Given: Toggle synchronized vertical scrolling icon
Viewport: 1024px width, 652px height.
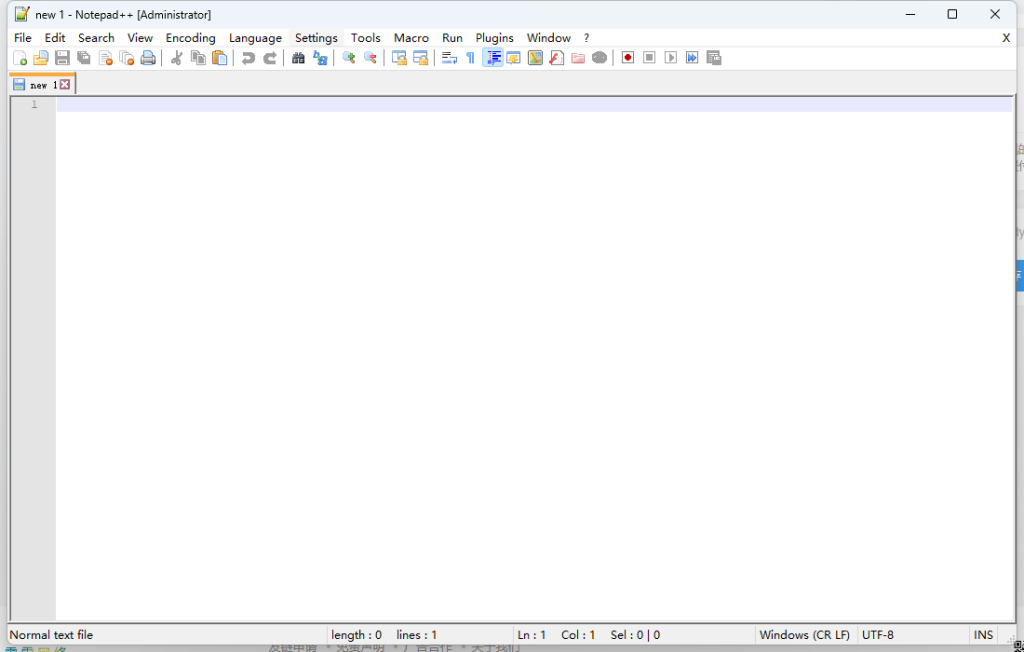Looking at the screenshot, I should tap(398, 58).
